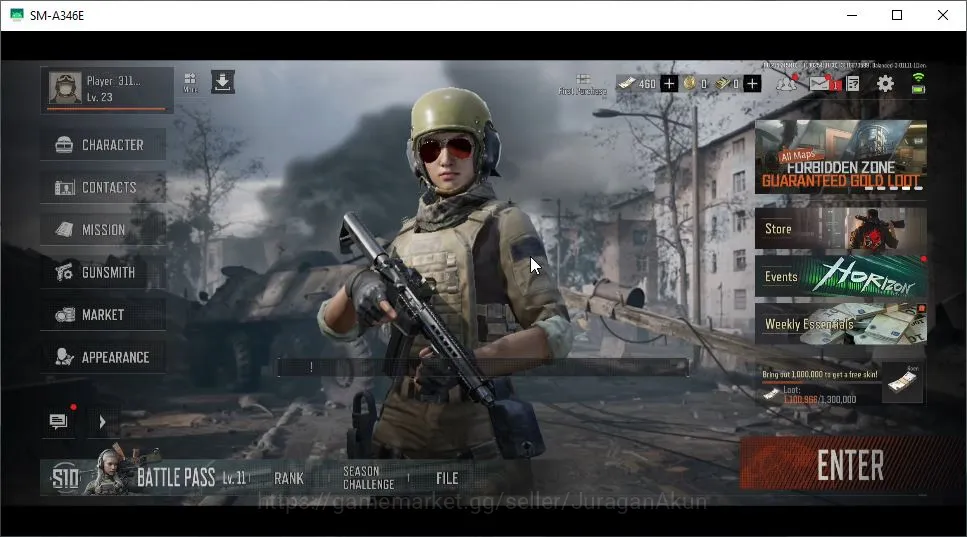Open the settings gear
Image resolution: width=967 pixels, height=537 pixels.
(x=885, y=83)
